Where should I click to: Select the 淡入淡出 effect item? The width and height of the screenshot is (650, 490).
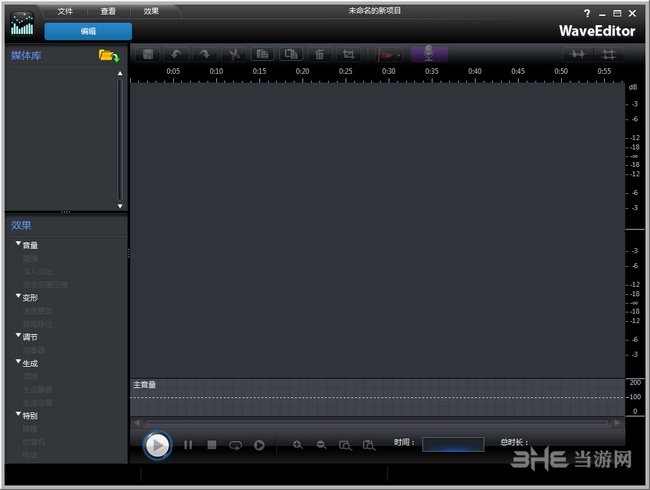(38, 272)
